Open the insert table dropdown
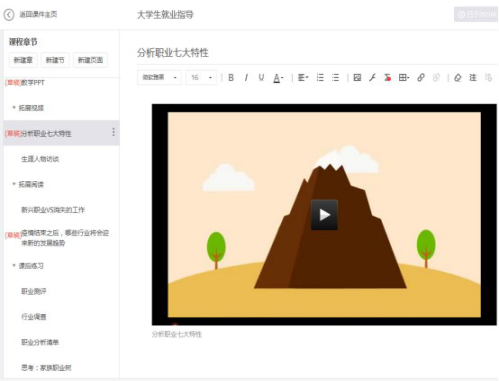The width and height of the screenshot is (499, 381). (x=404, y=78)
